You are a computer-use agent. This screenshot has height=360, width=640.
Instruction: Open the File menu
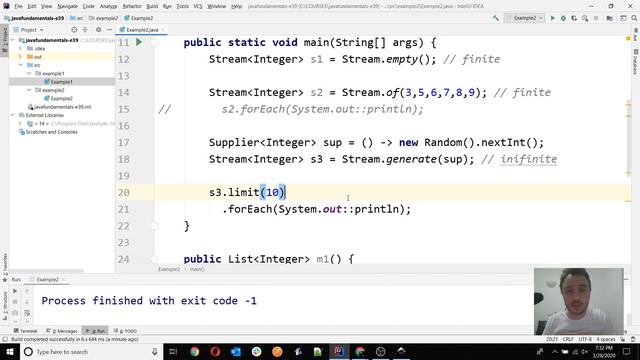click(18, 6)
